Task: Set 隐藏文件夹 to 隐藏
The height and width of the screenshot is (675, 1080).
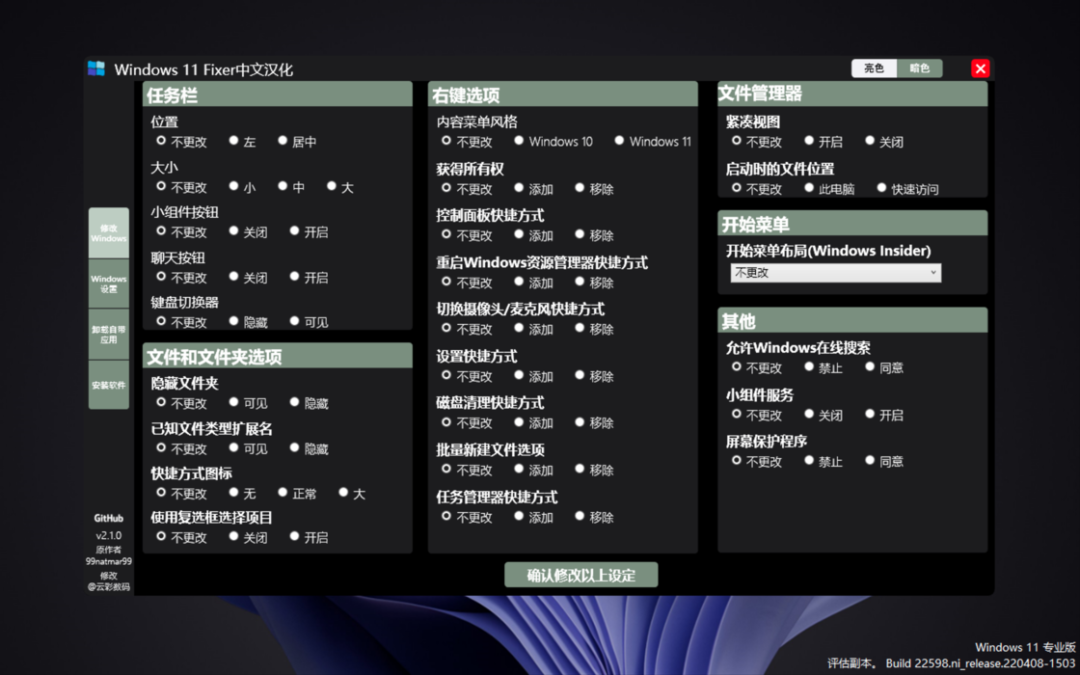Action: pyautogui.click(x=309, y=403)
